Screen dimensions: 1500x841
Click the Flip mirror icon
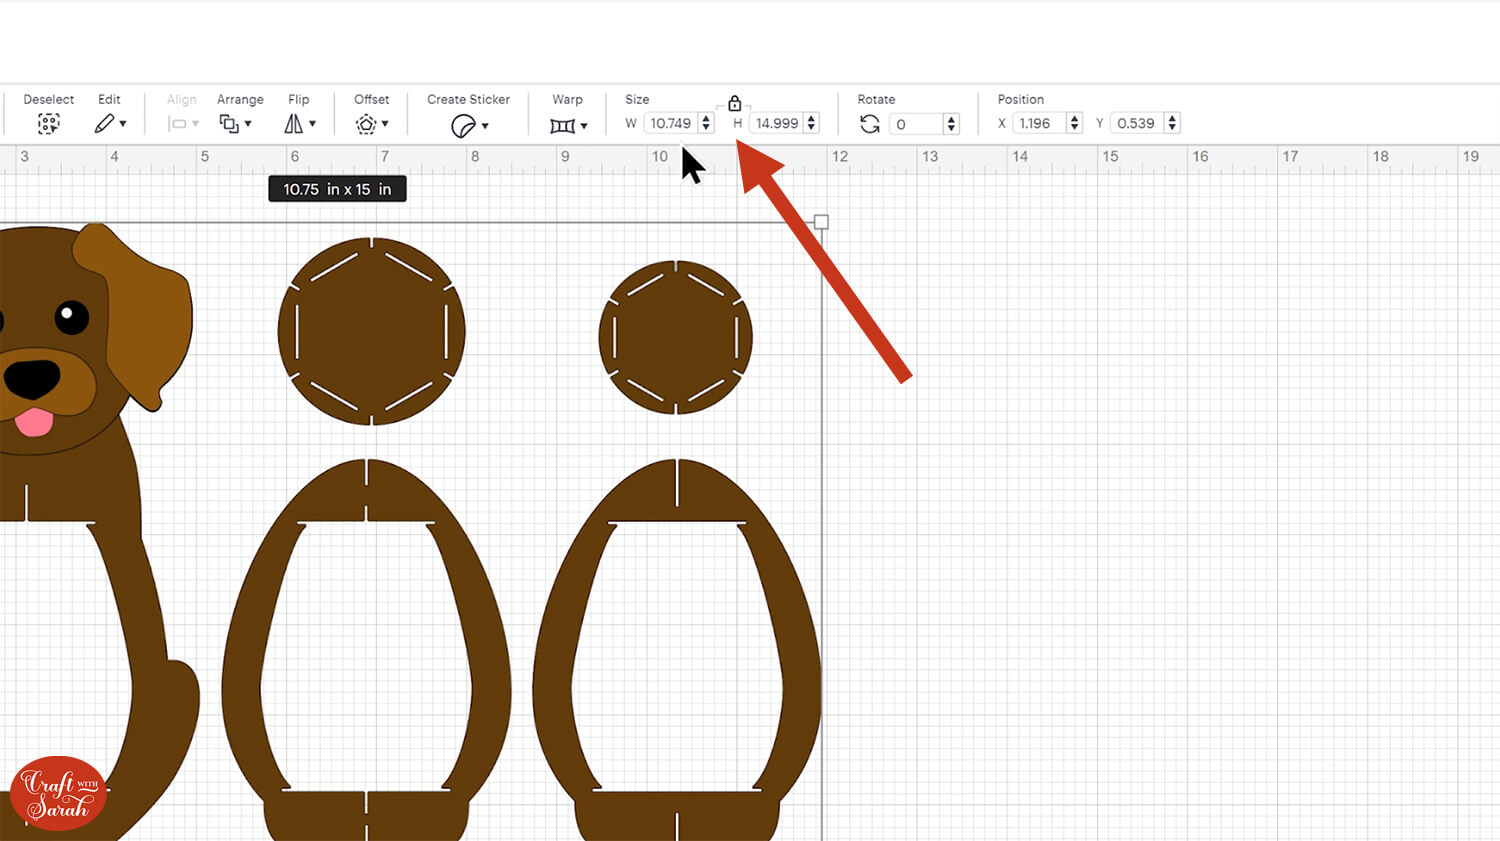(293, 124)
